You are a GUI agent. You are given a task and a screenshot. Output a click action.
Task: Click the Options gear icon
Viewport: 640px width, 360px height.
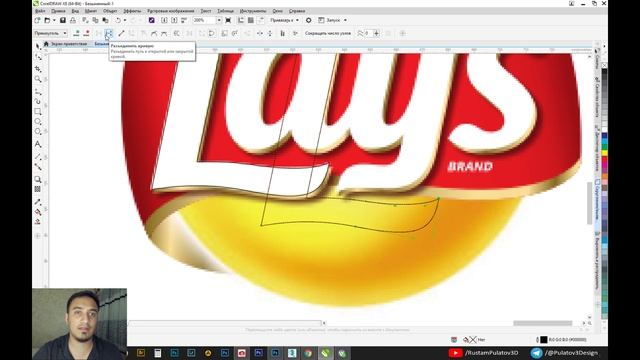coord(309,20)
